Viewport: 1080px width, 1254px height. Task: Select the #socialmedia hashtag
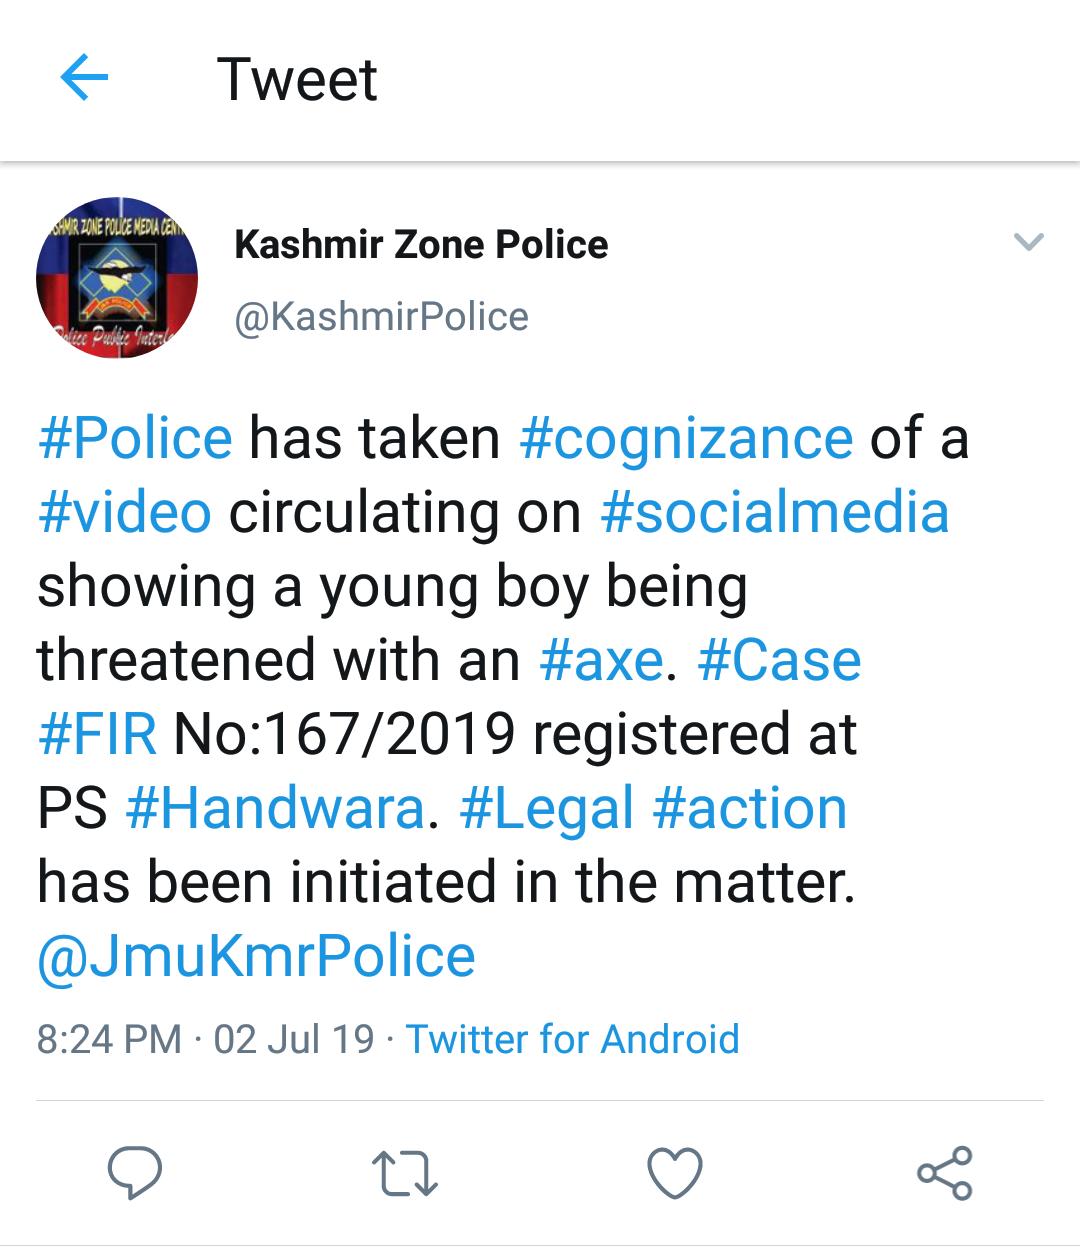click(774, 512)
